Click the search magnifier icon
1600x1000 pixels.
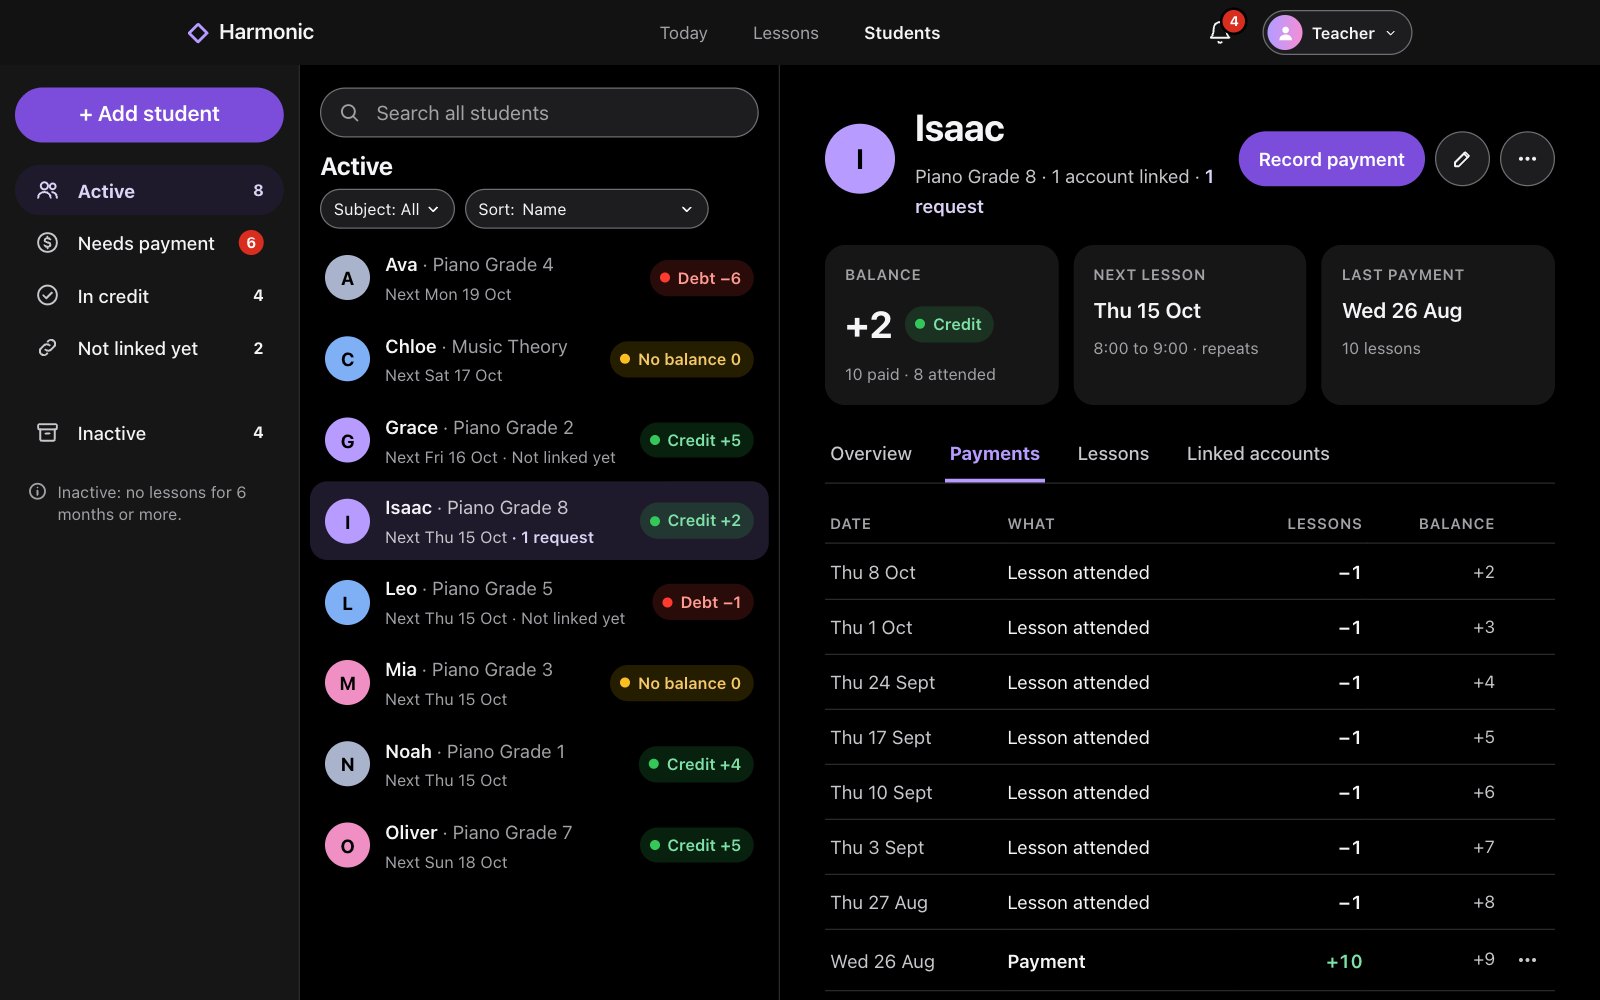(x=349, y=113)
